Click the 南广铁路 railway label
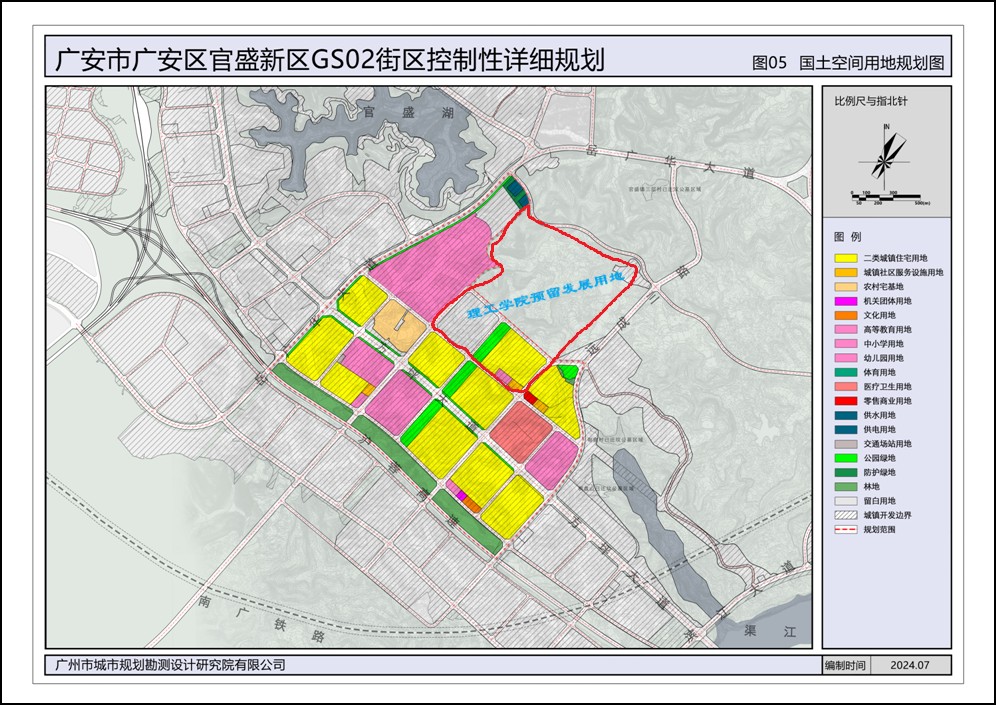This screenshot has width=996, height=705. click(262, 620)
